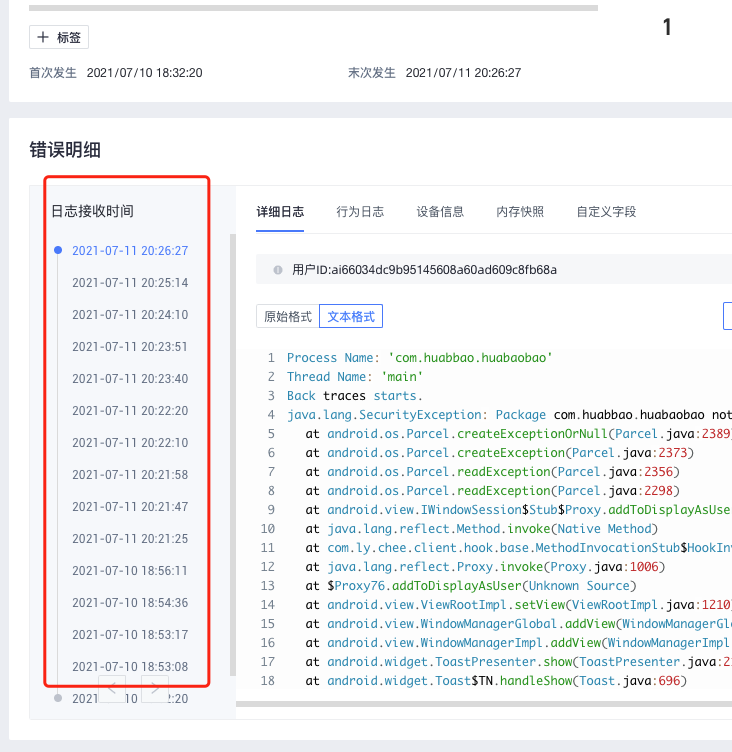
Task: Go to previous page of log timestamps
Action: (112, 688)
